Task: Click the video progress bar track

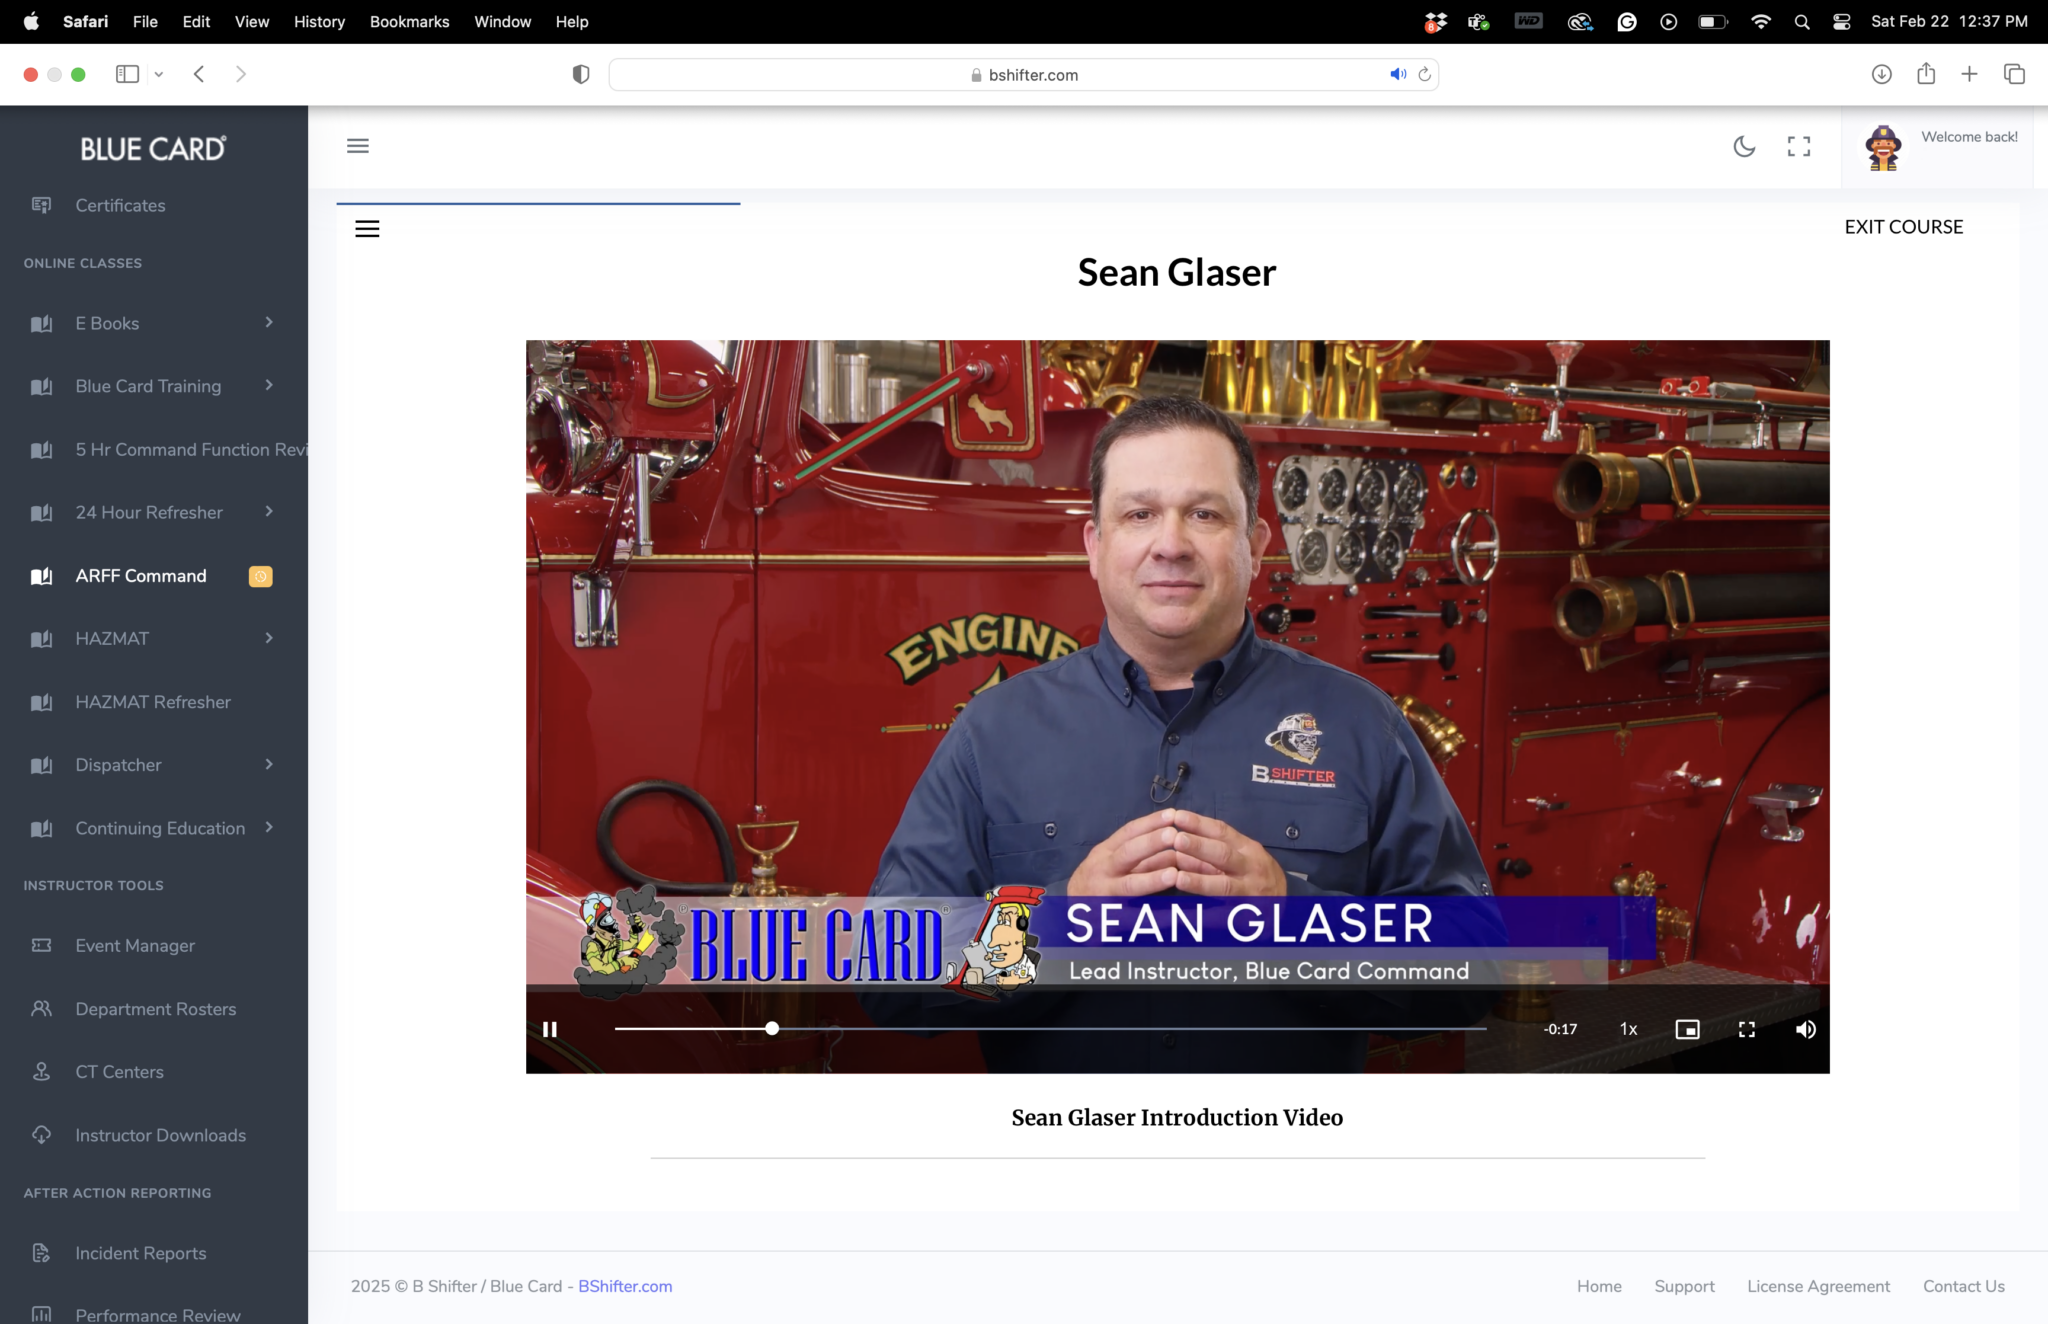Action: click(1100, 1029)
